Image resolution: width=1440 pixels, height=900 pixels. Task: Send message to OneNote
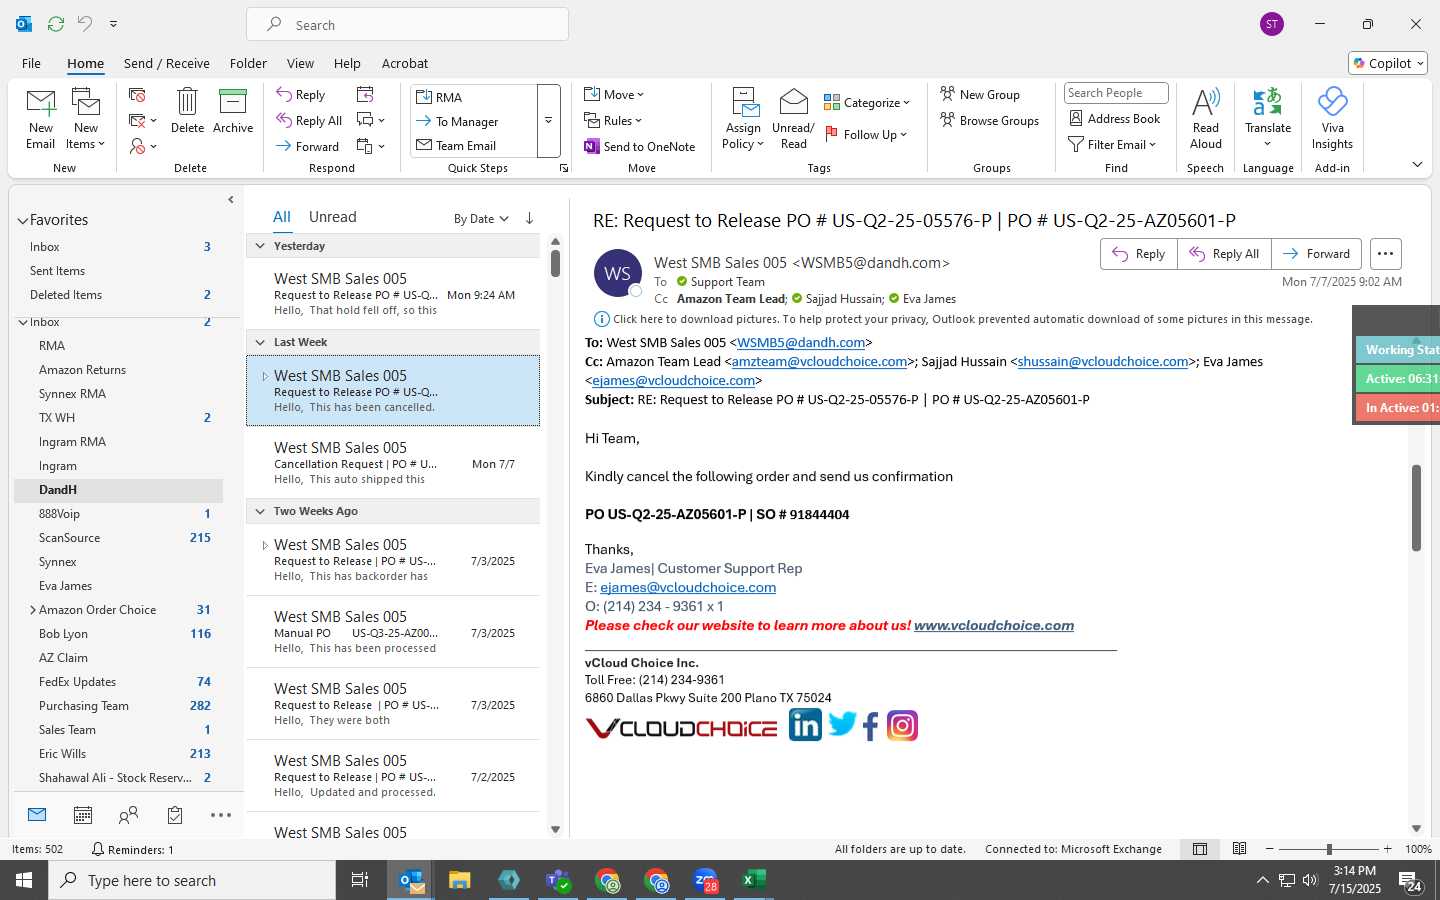(640, 147)
